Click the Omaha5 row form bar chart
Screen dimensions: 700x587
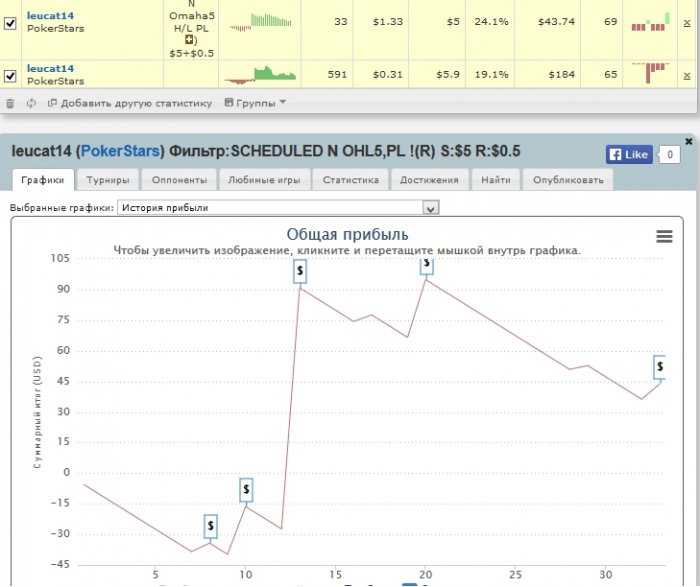pos(650,22)
